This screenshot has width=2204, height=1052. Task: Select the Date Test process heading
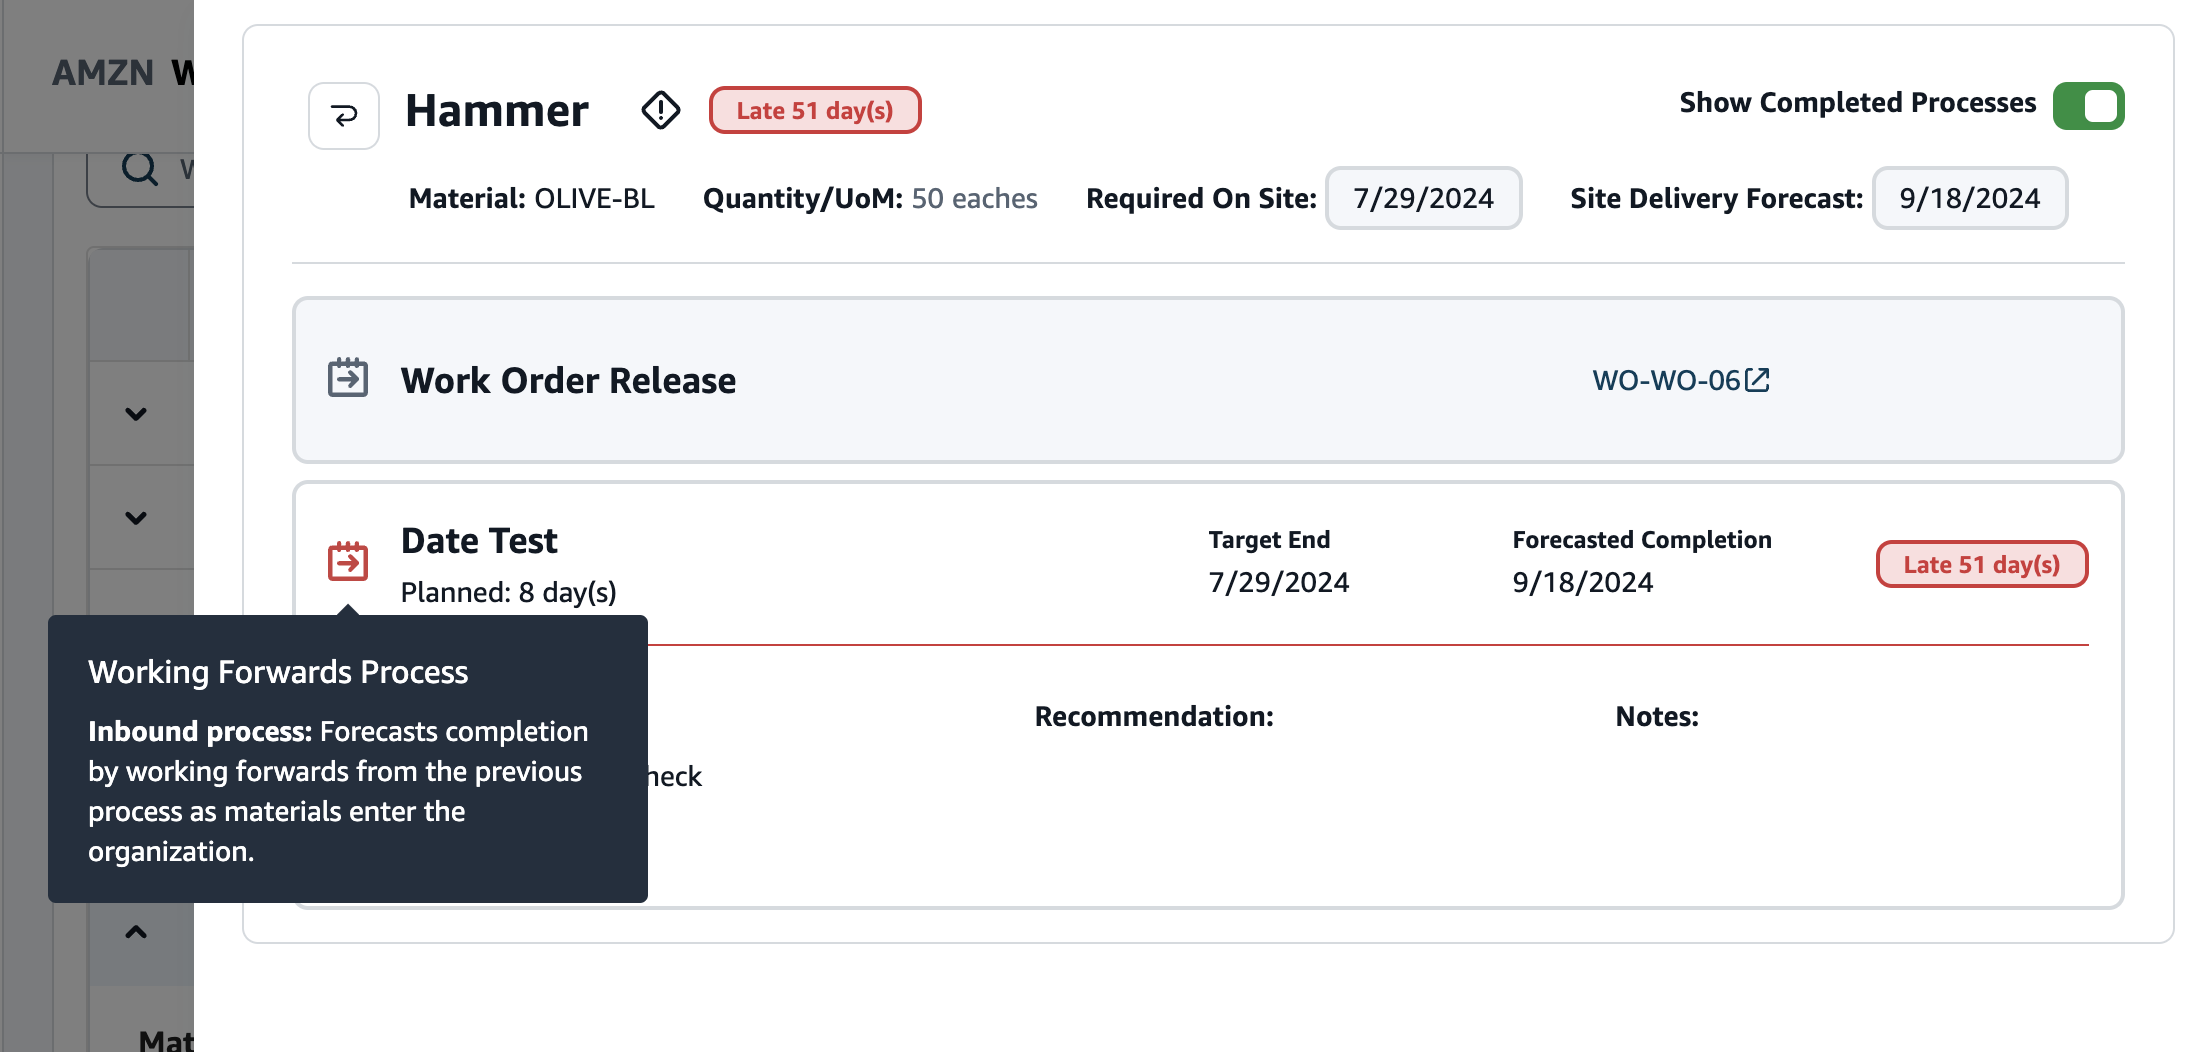[x=479, y=541]
